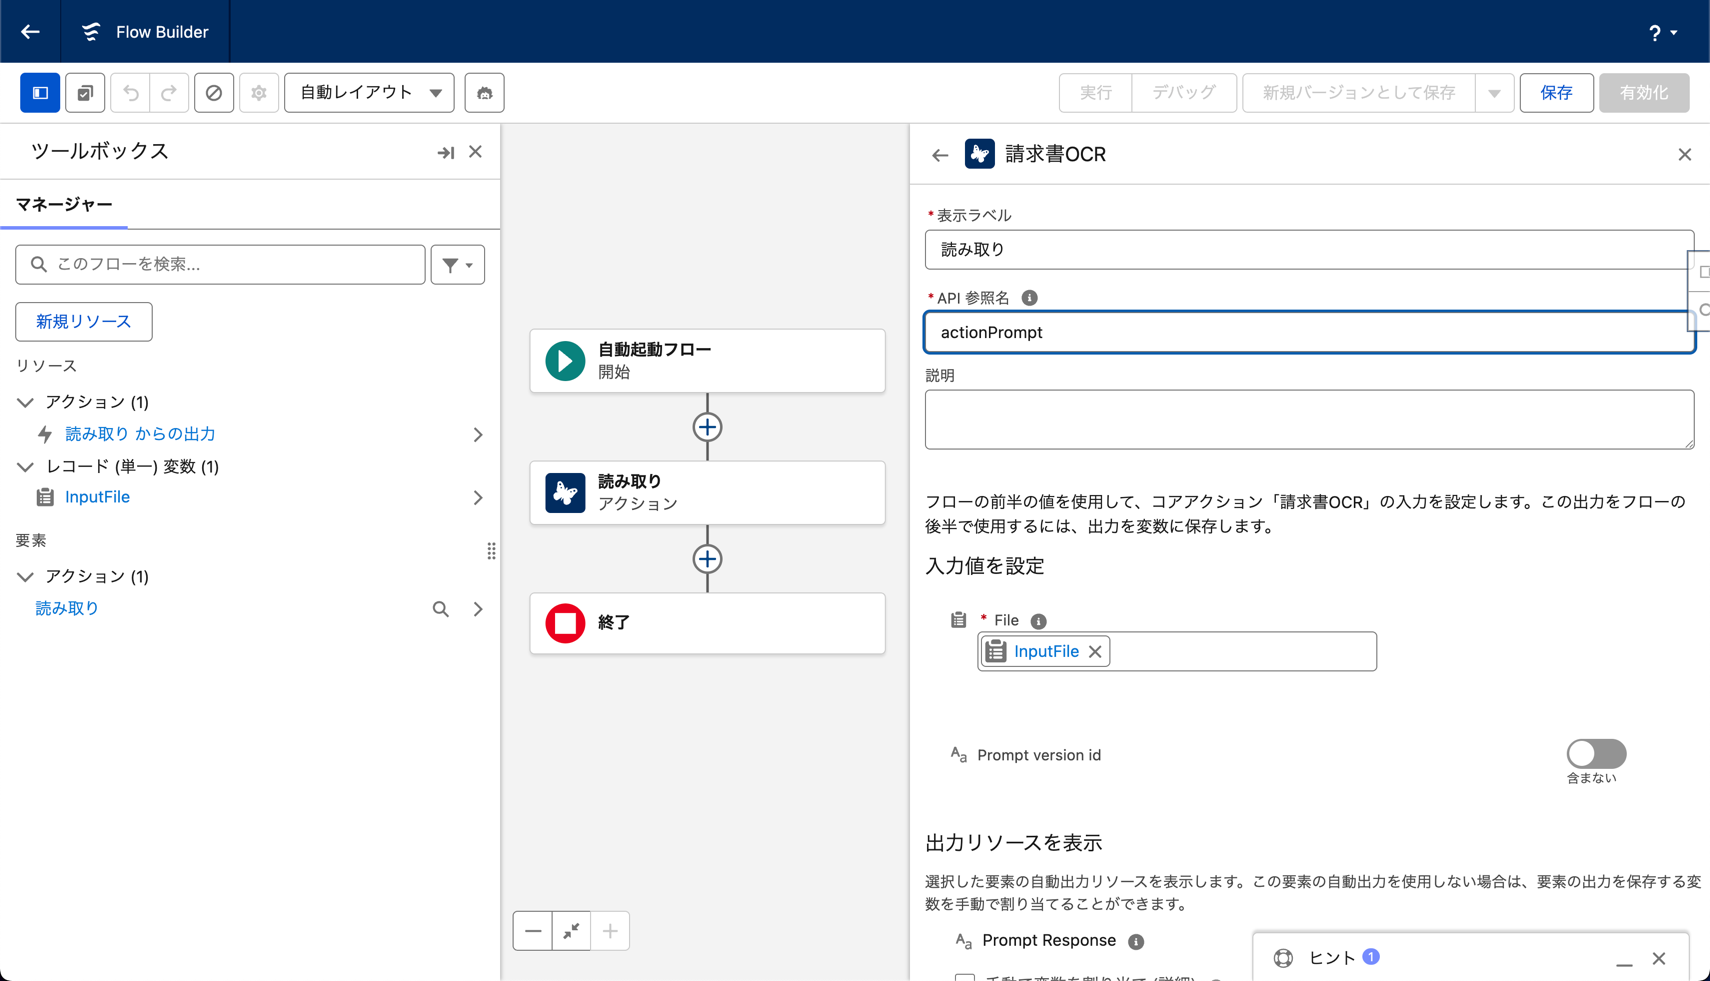Select the 読み取り action node on canvas

point(707,493)
